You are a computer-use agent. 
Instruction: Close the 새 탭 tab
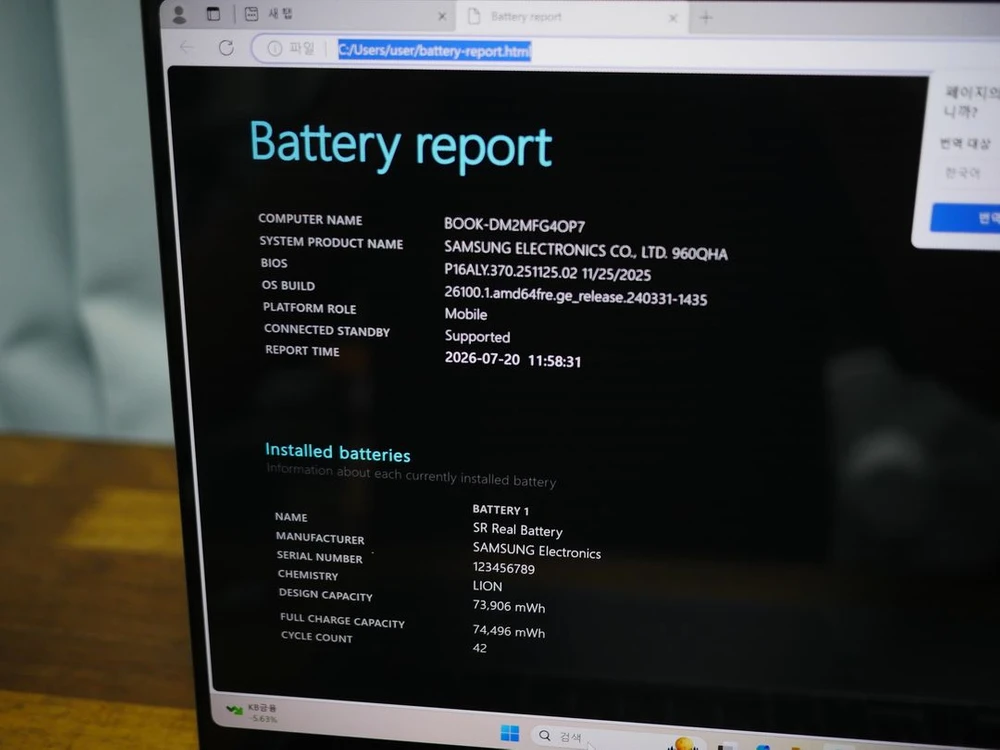[x=442, y=17]
